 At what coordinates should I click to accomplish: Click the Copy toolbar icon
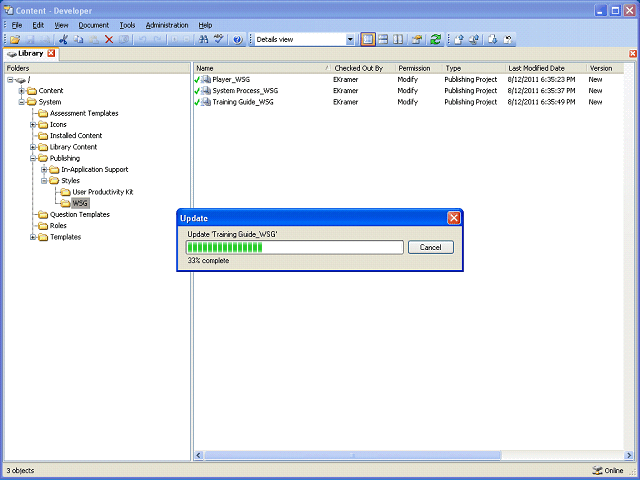[78, 40]
